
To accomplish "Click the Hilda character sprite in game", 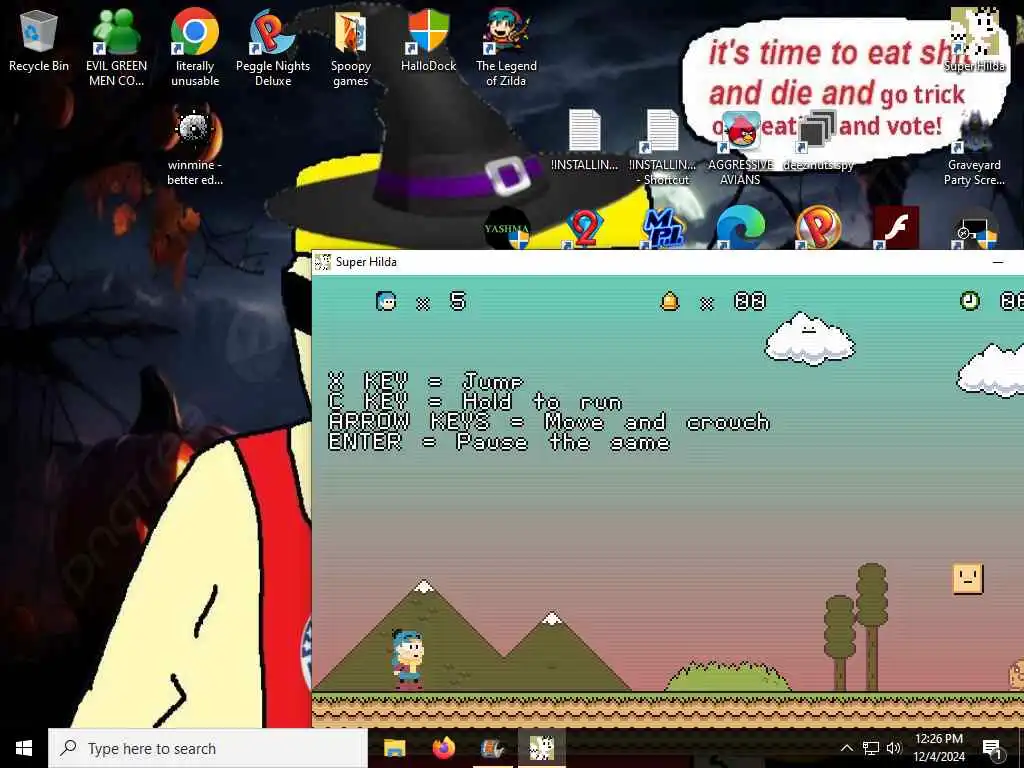I will tap(408, 658).
